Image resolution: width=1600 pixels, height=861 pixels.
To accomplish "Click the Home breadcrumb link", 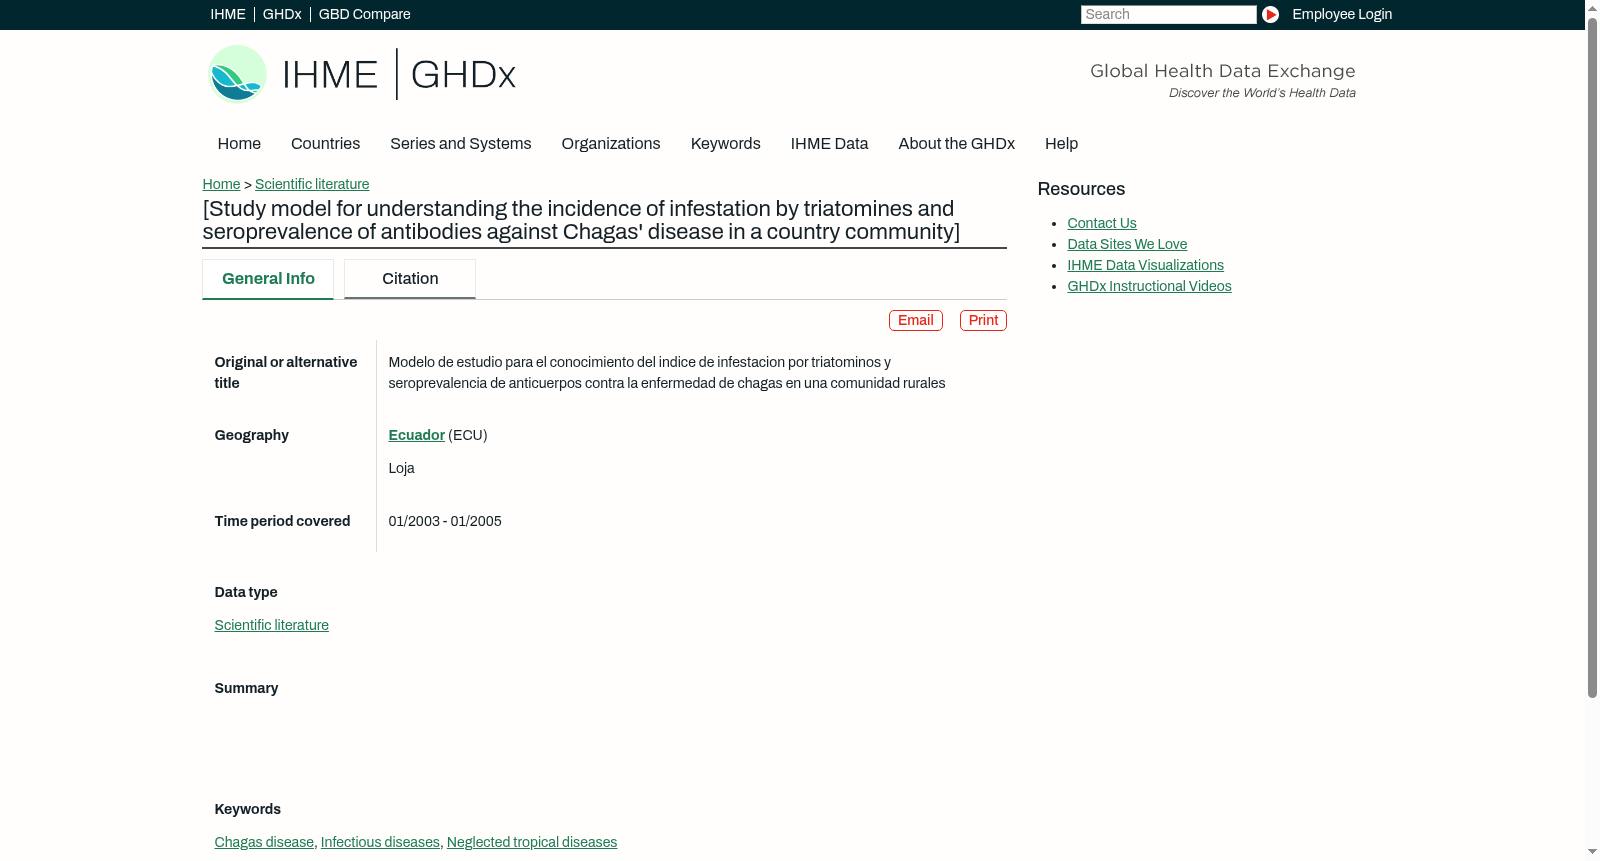I will tap(221, 184).
